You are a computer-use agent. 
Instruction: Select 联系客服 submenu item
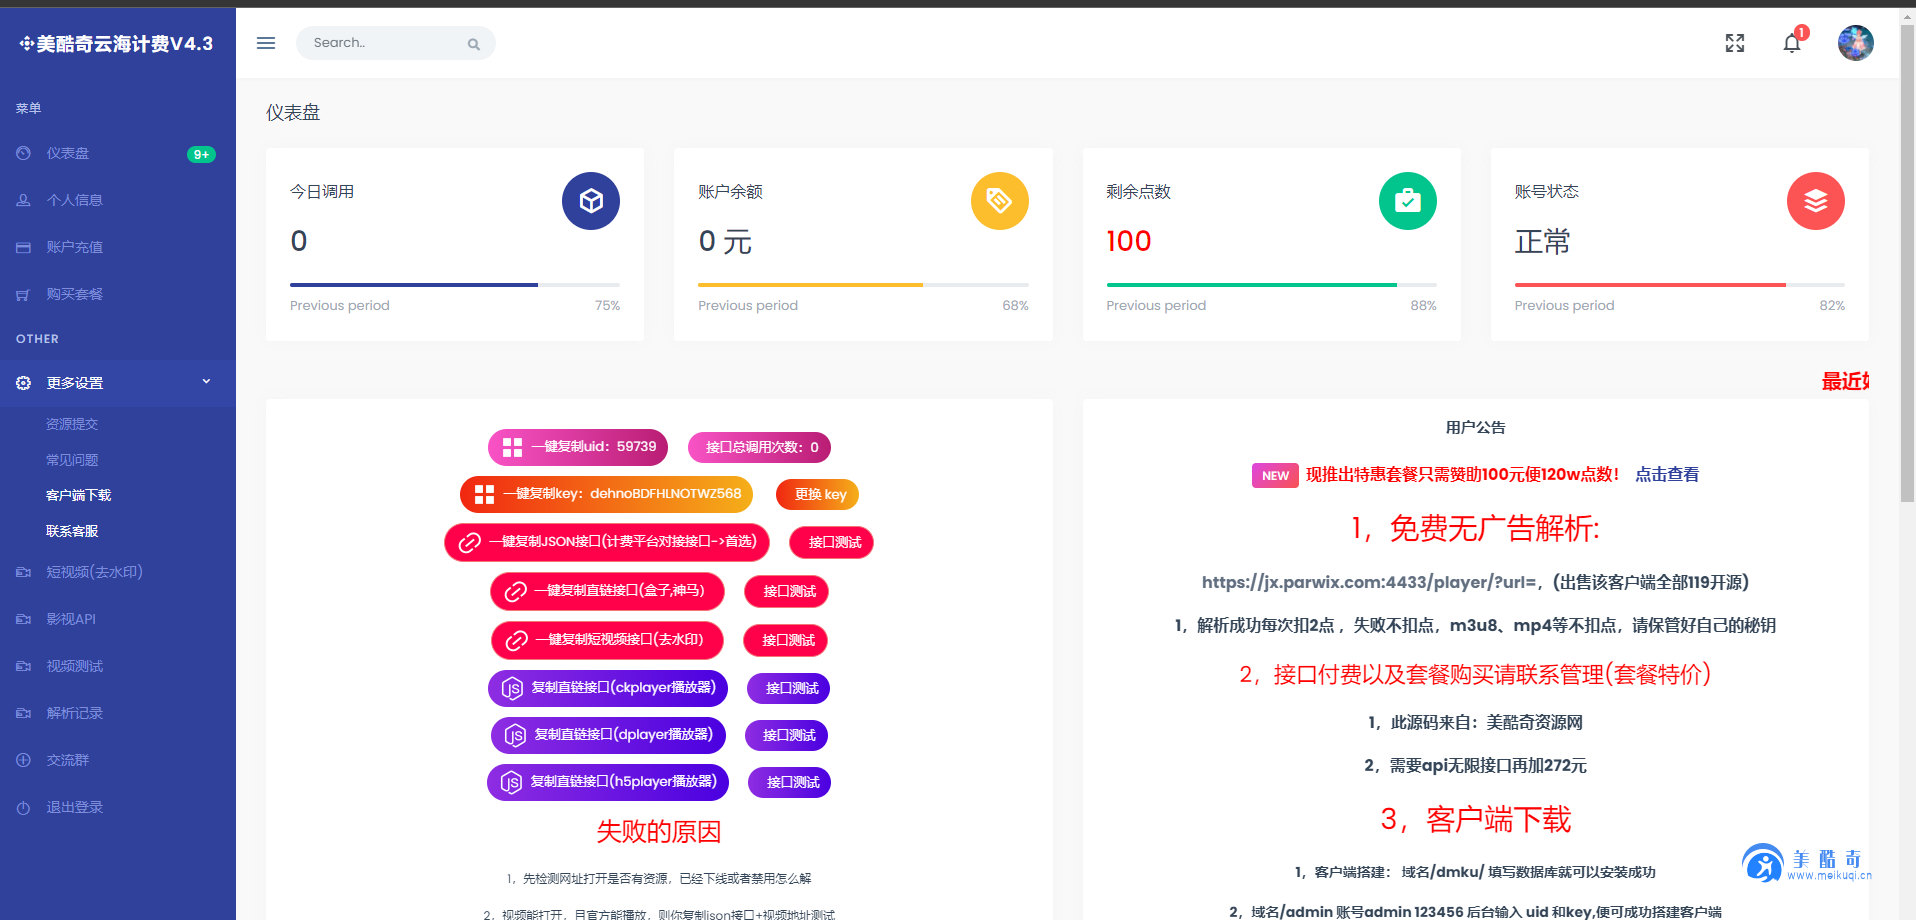coord(72,531)
